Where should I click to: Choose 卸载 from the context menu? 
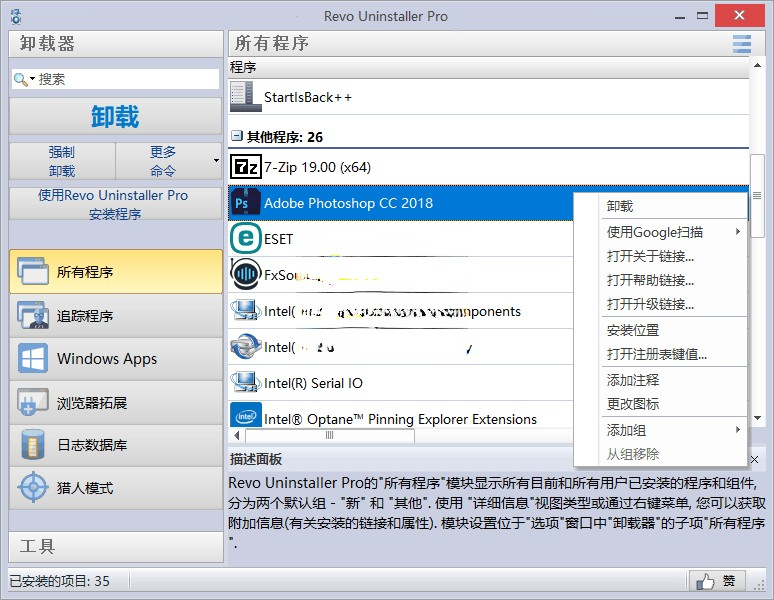pyautogui.click(x=660, y=206)
